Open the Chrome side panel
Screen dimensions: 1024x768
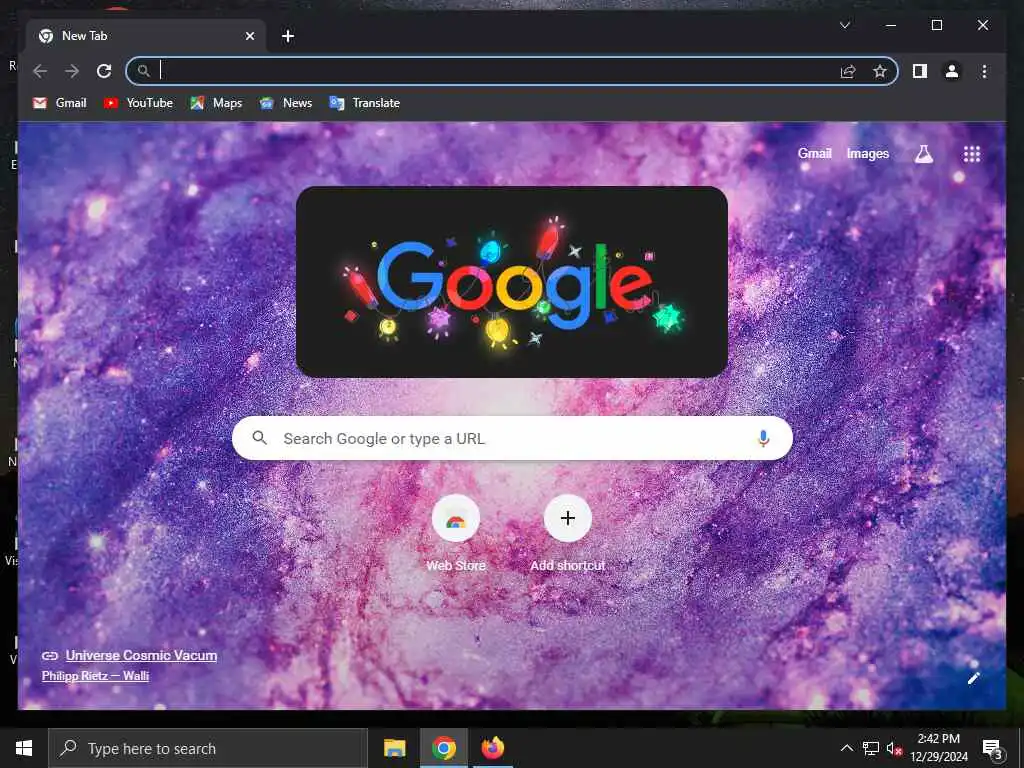point(920,71)
